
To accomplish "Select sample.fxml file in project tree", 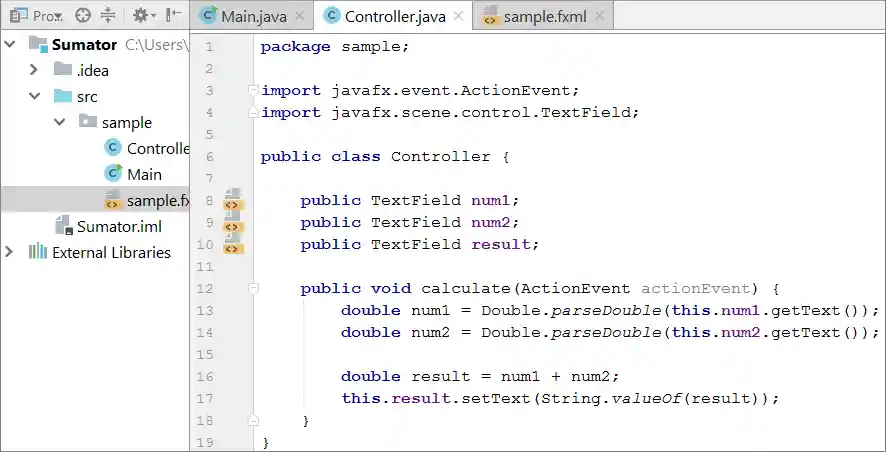I will coord(158,201).
